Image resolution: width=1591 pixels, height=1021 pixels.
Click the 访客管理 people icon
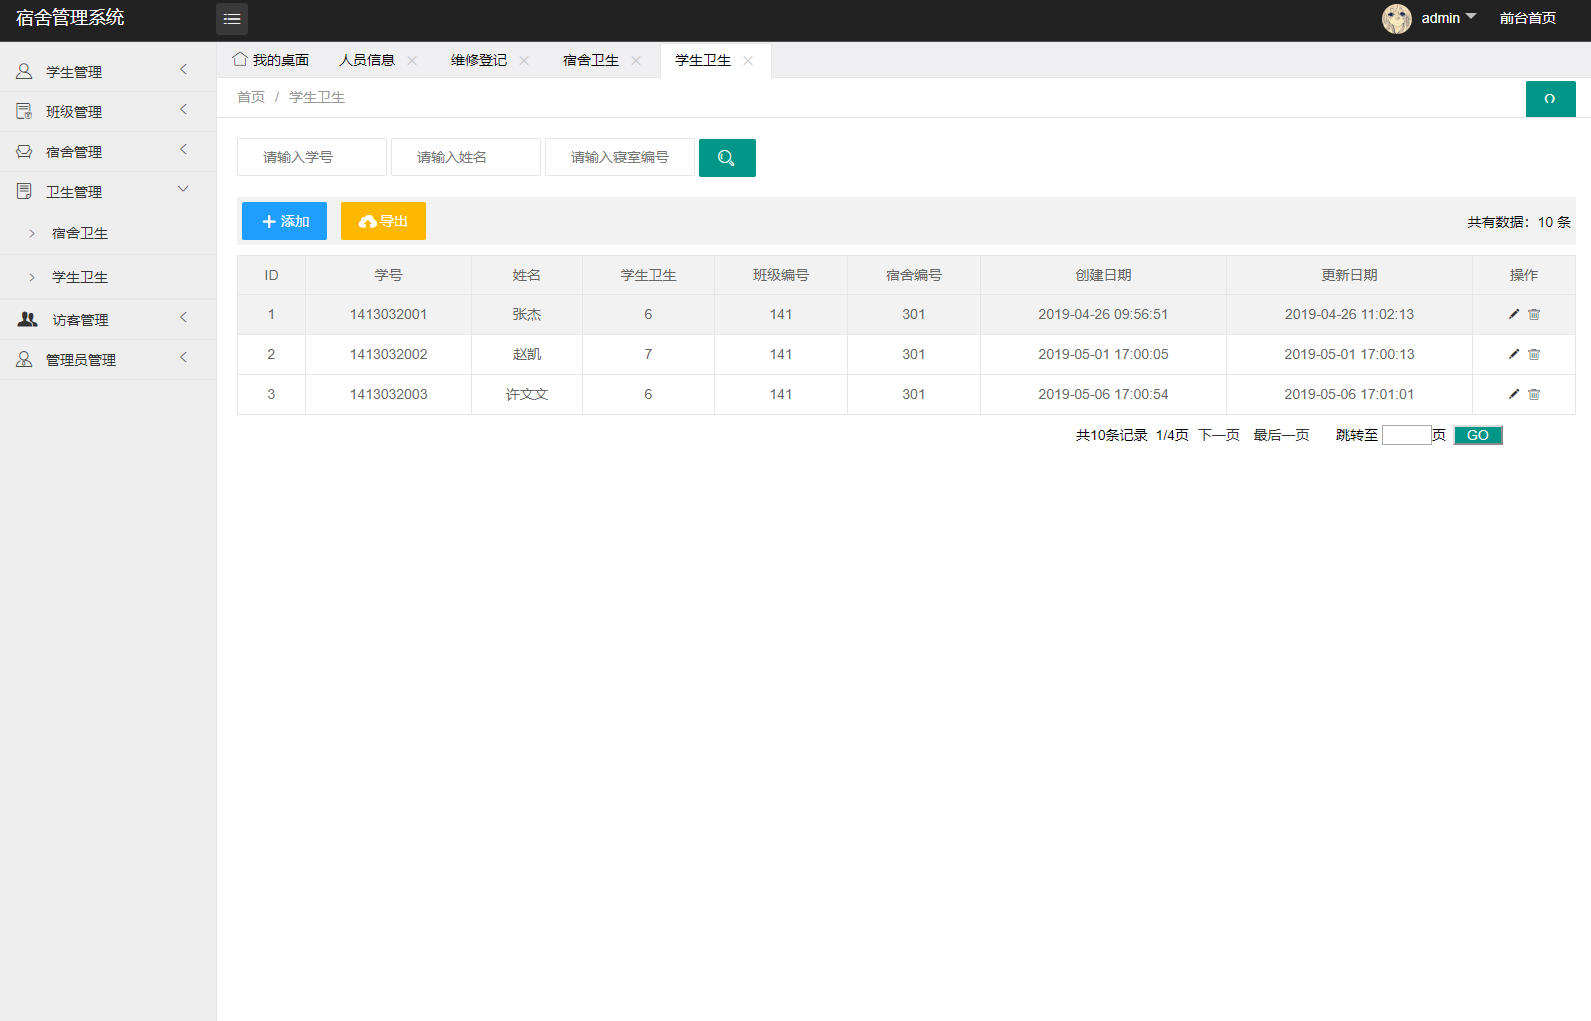28,319
